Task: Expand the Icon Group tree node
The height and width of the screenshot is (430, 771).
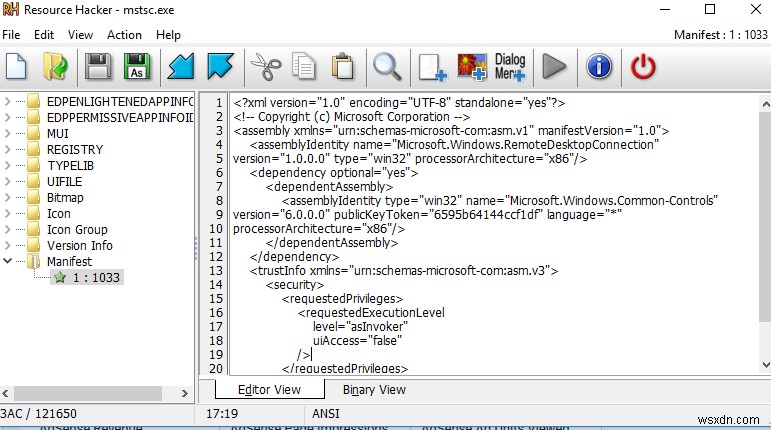Action: coord(7,229)
